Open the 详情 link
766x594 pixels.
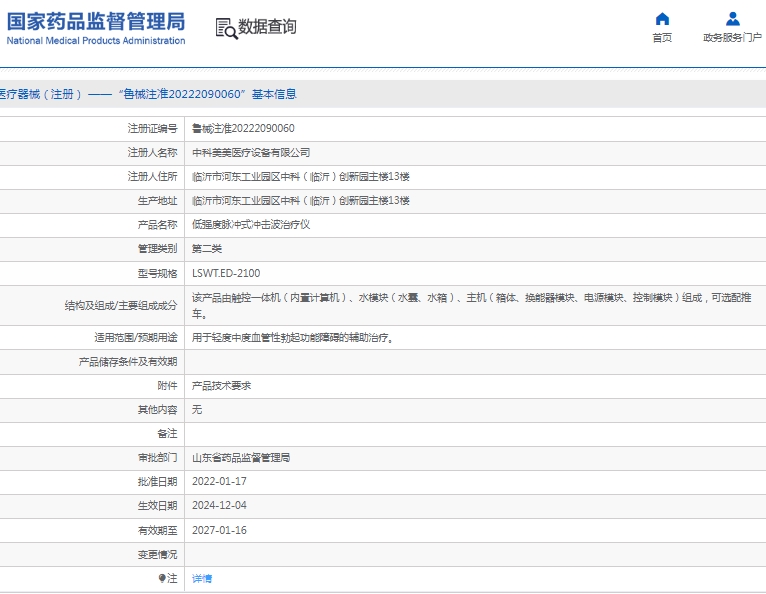[x=202, y=579]
